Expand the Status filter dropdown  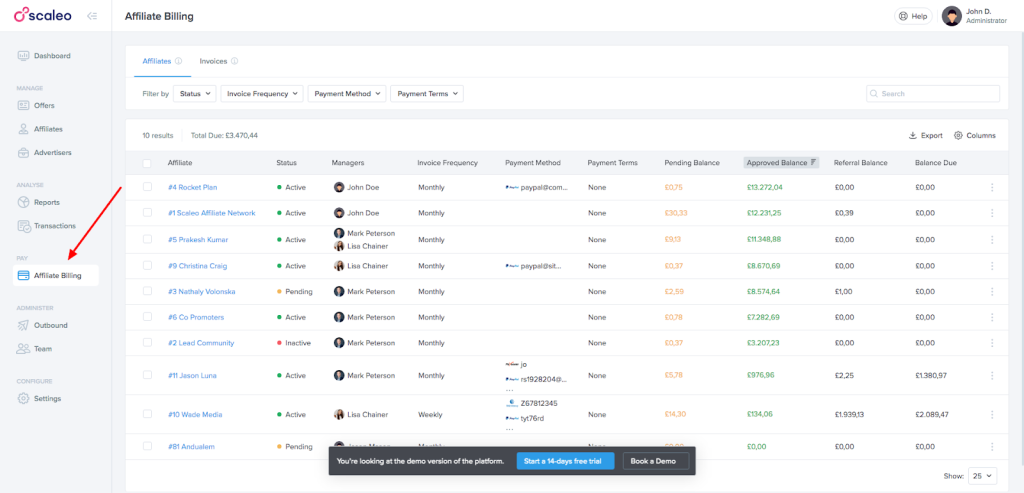tap(194, 93)
